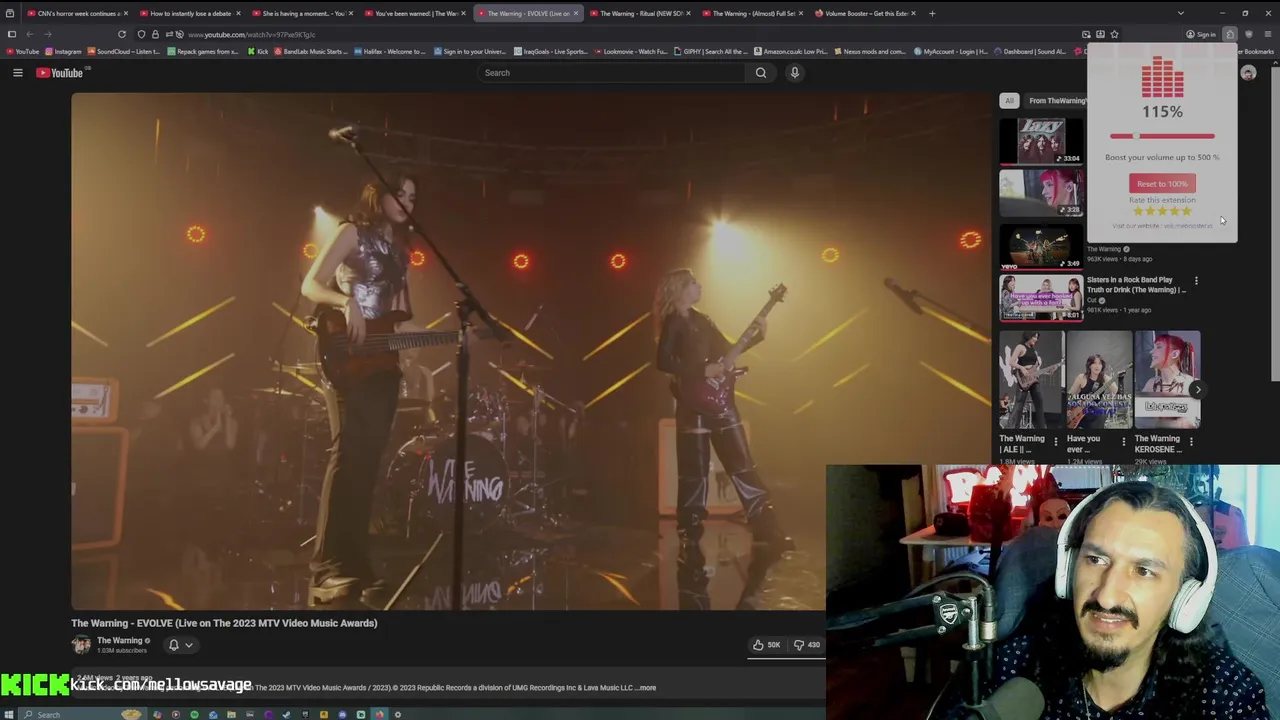Open YouTube account avatar menu
The image size is (1280, 720).
pos(1248,72)
